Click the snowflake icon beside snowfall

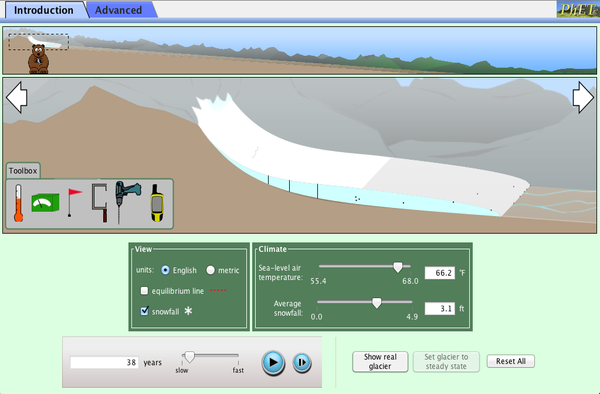[188, 311]
